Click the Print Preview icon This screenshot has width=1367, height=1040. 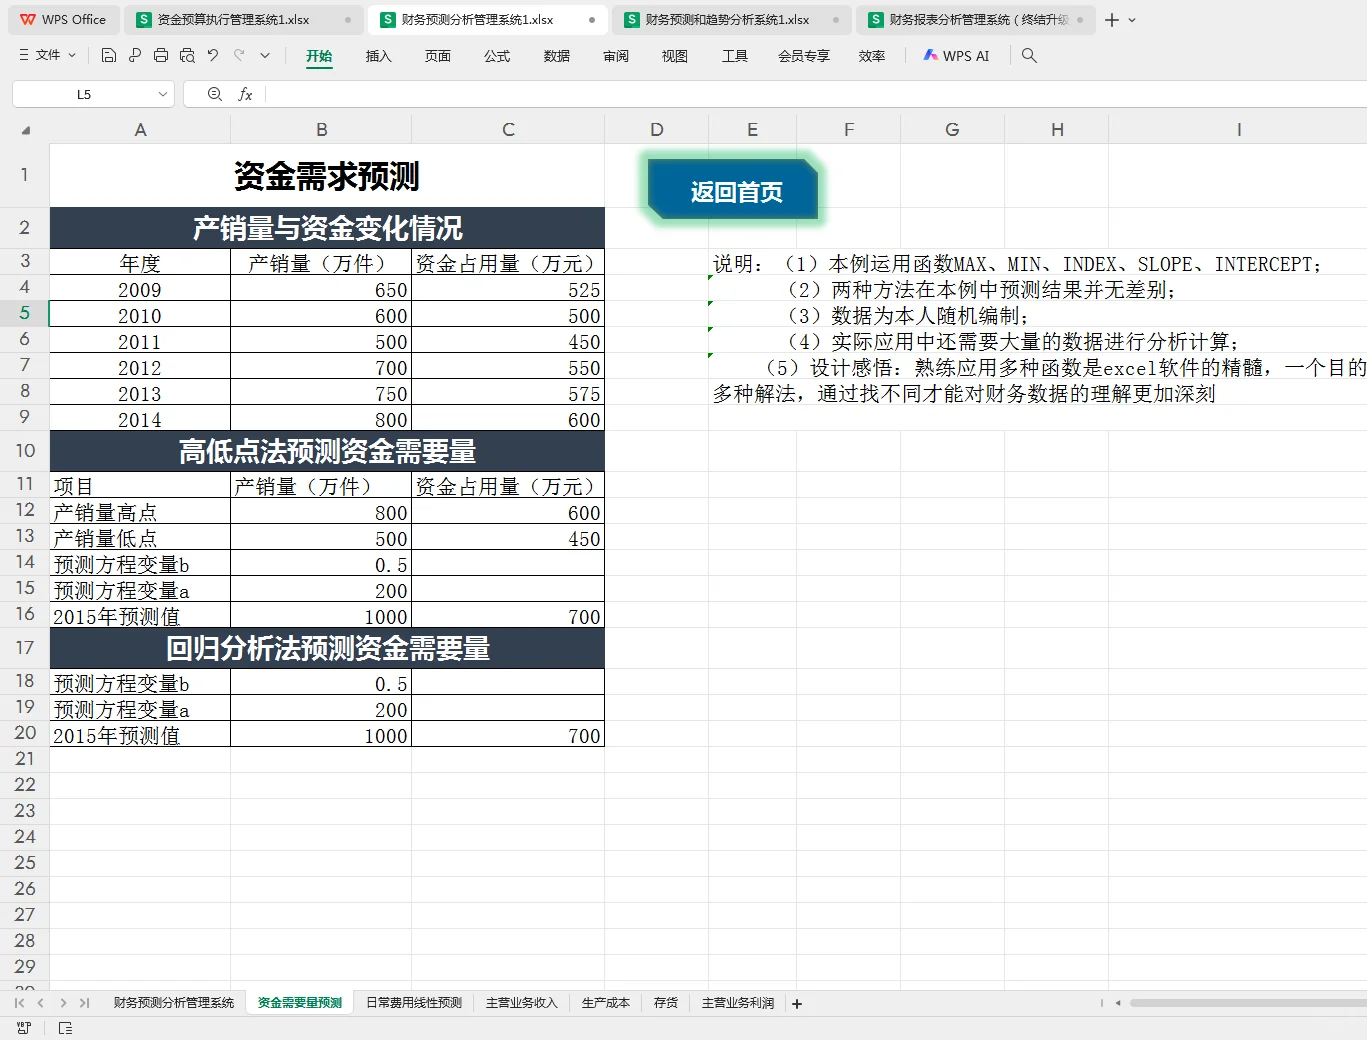point(187,56)
